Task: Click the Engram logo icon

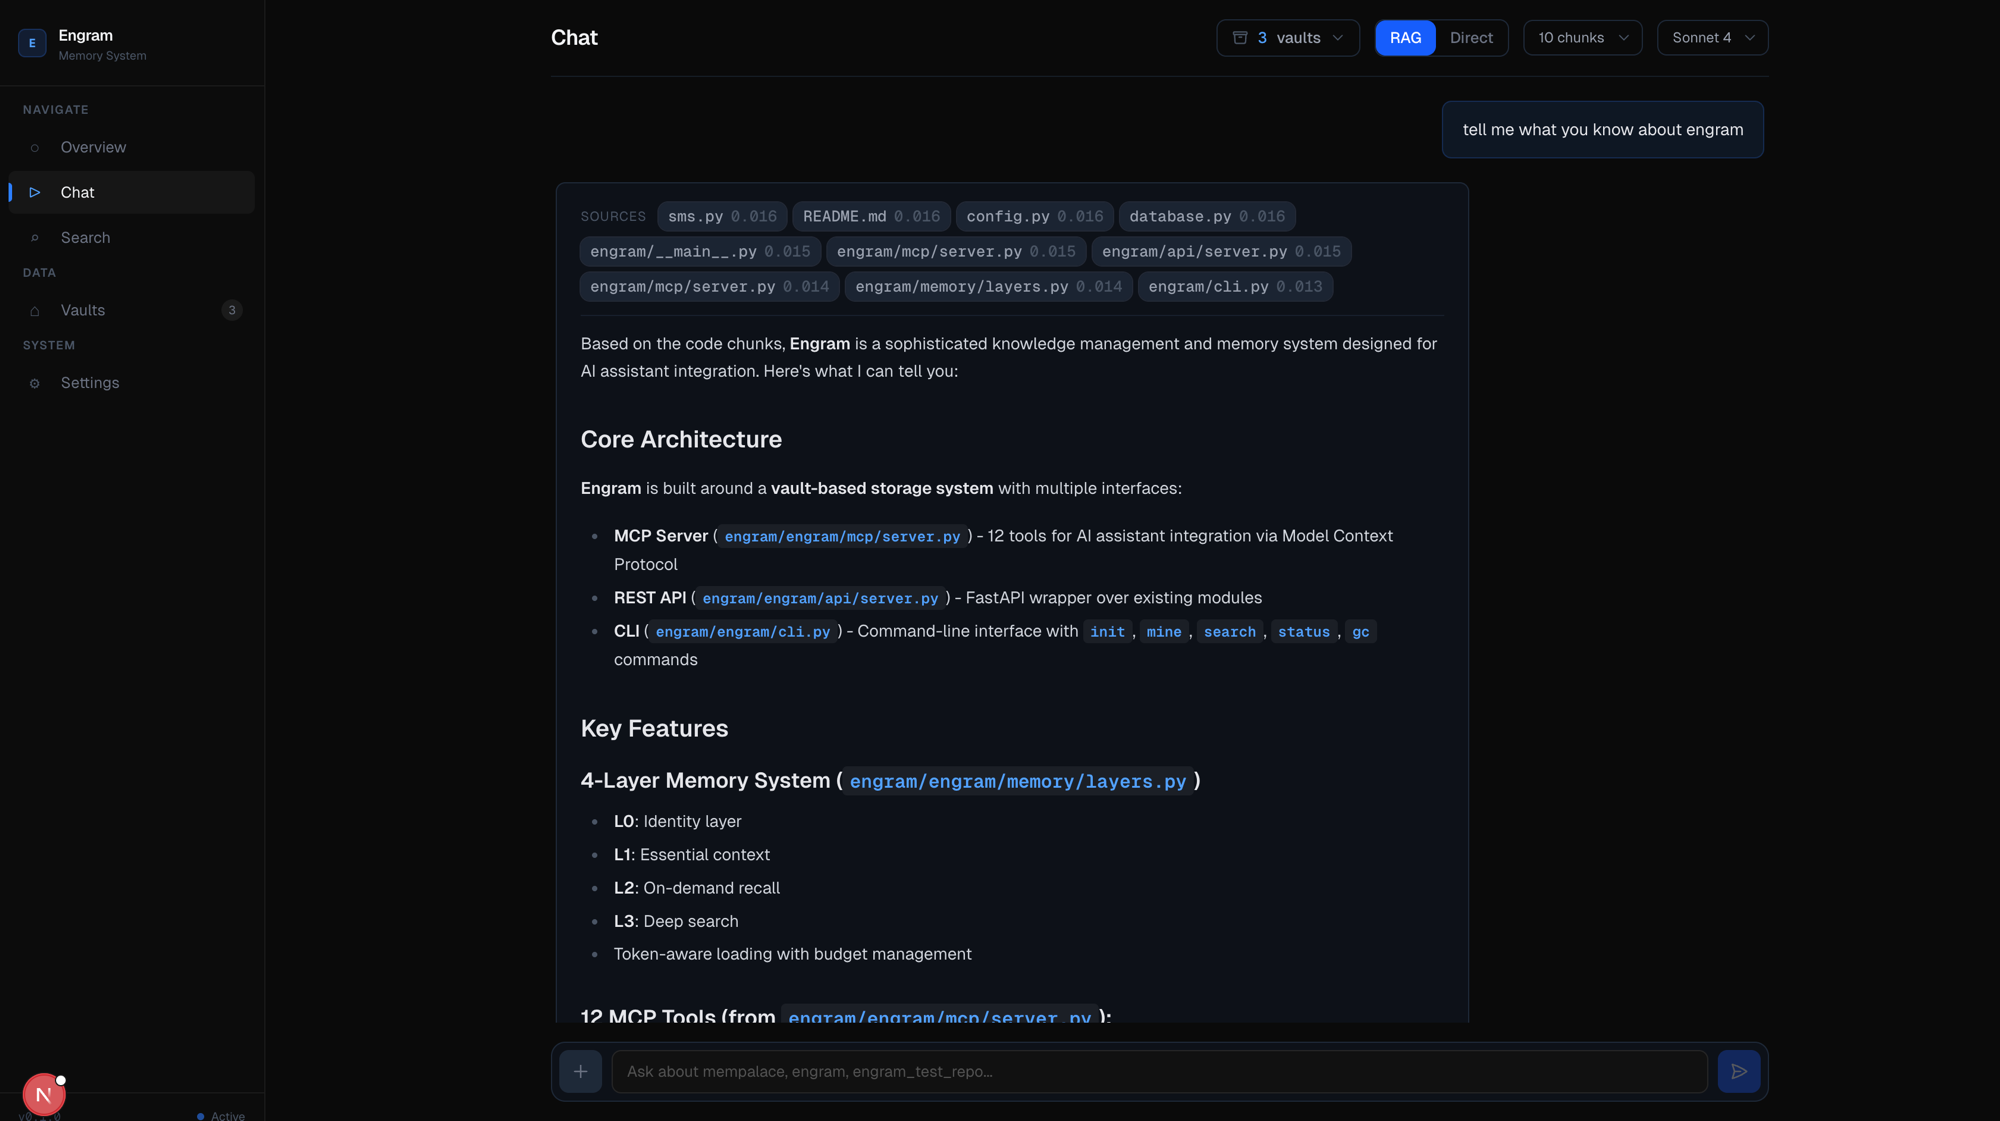Action: 32,42
